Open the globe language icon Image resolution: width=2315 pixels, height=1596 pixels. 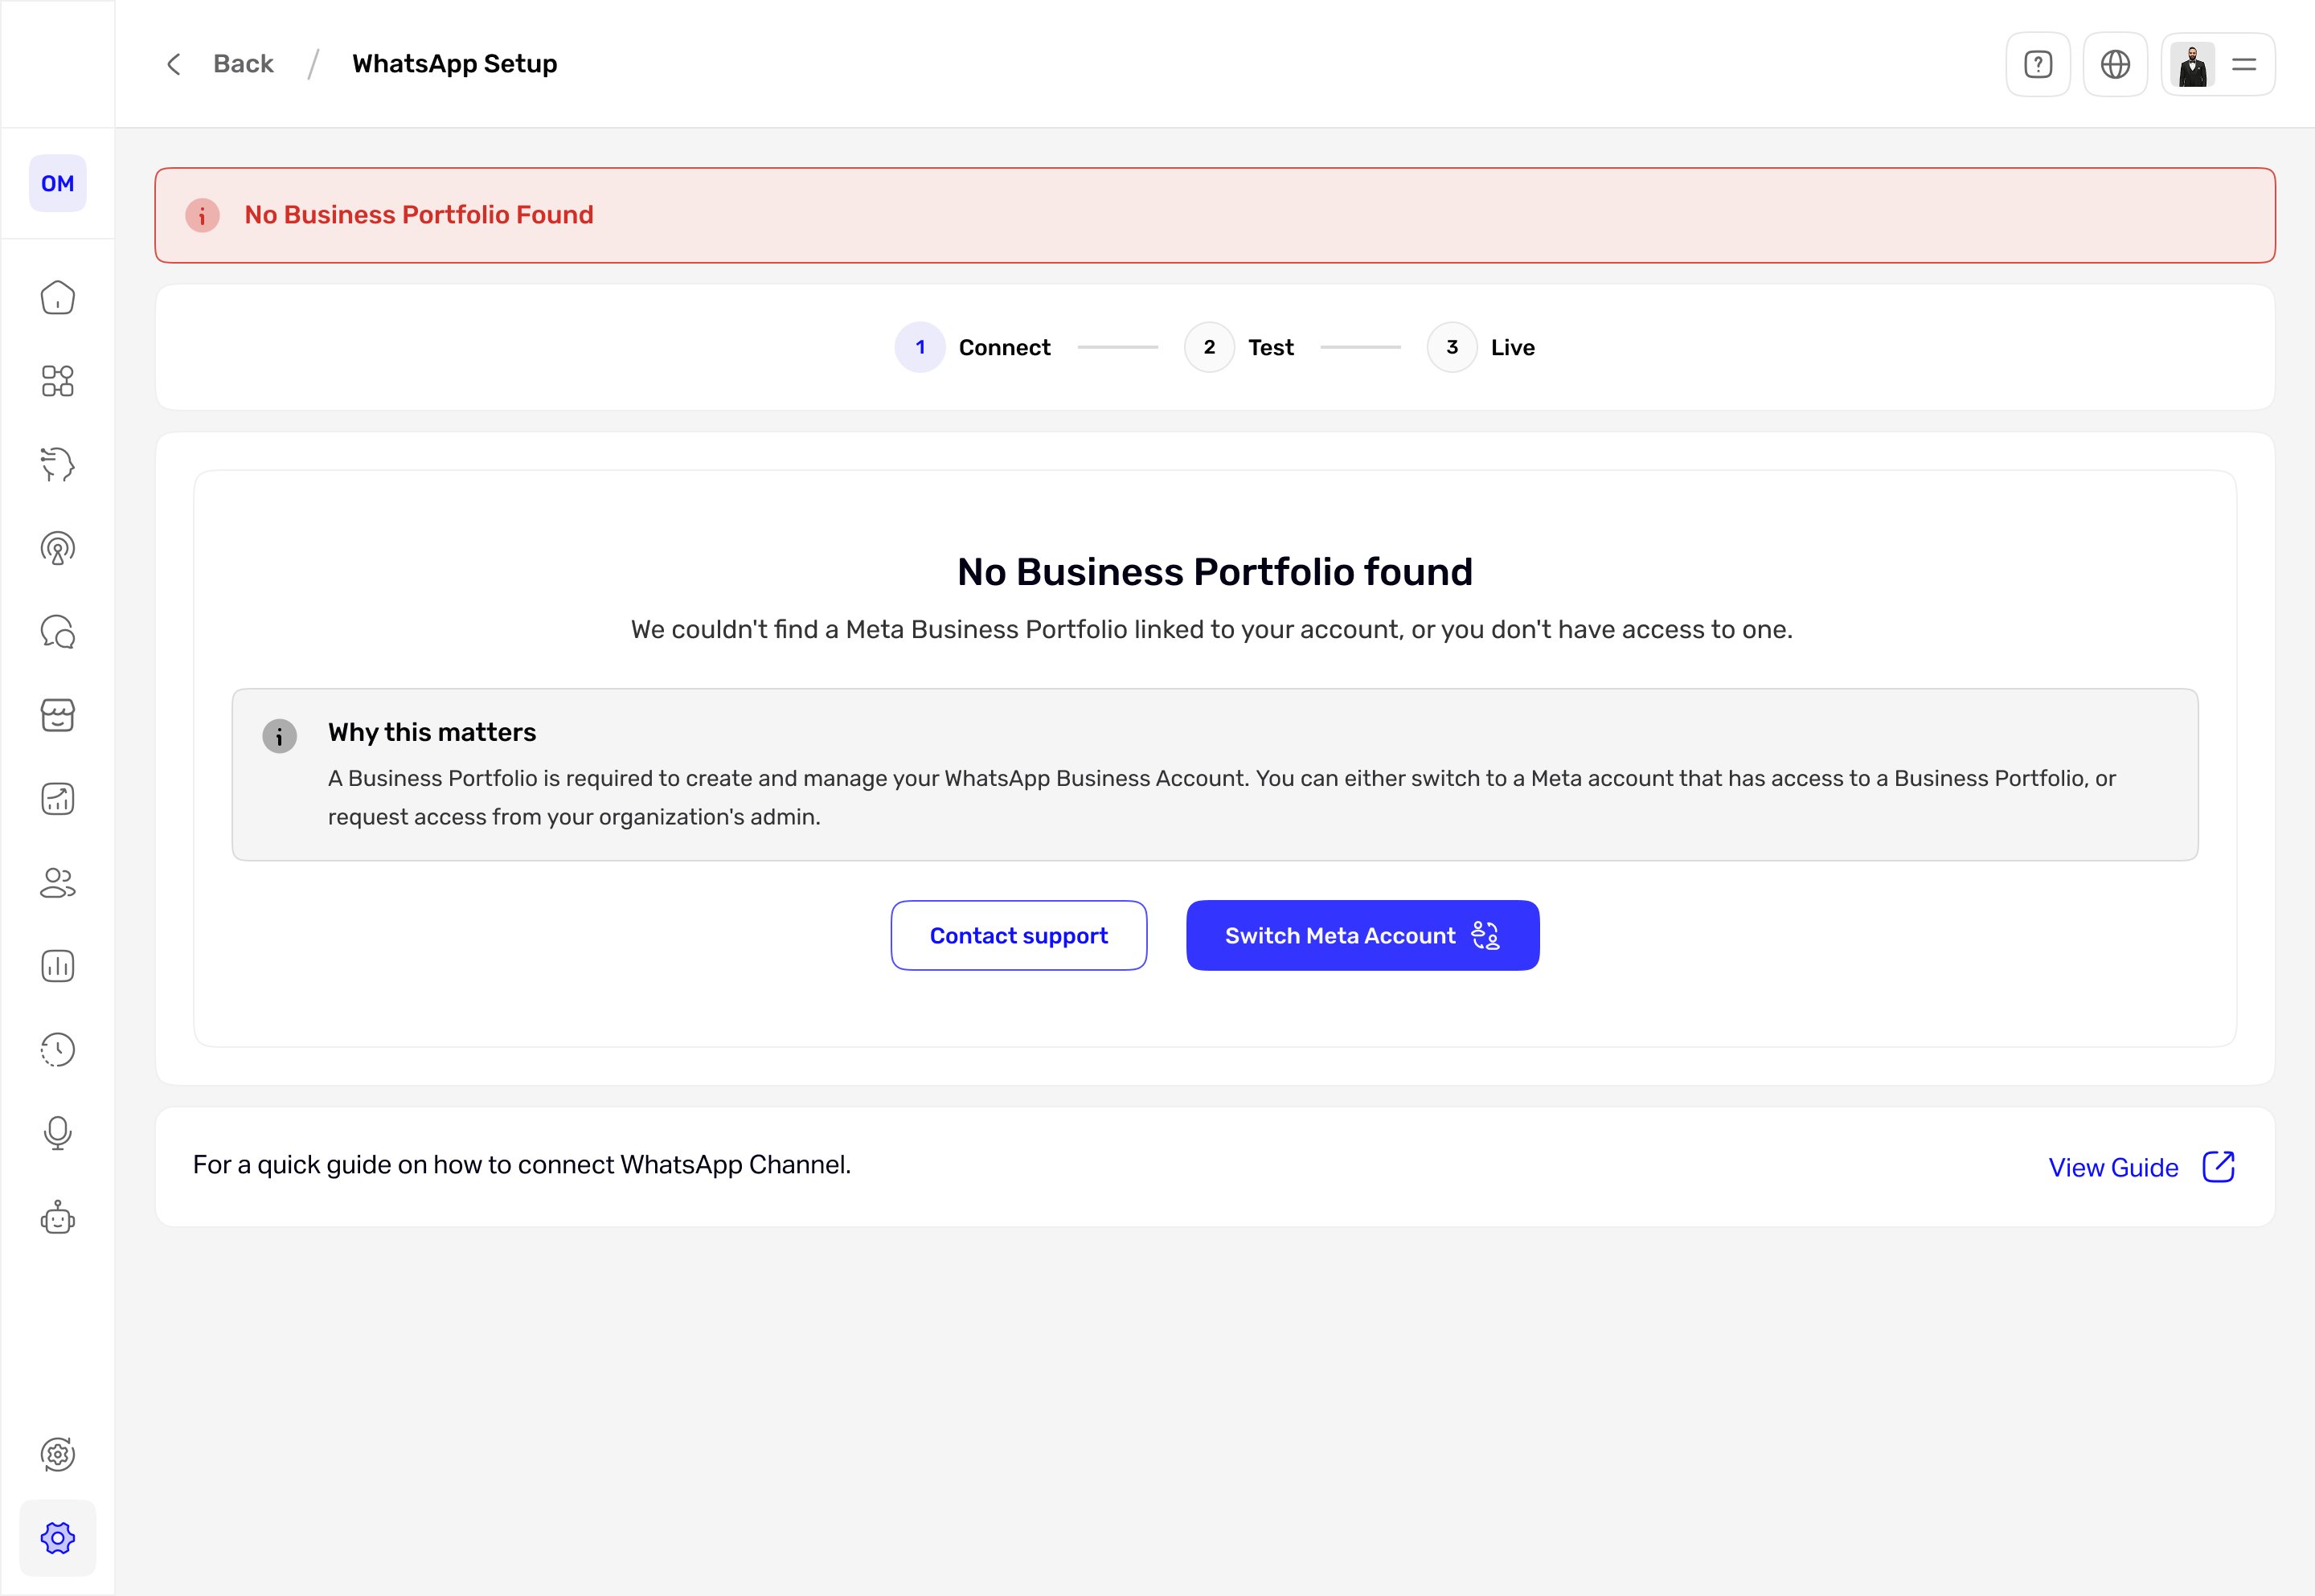(x=2115, y=64)
